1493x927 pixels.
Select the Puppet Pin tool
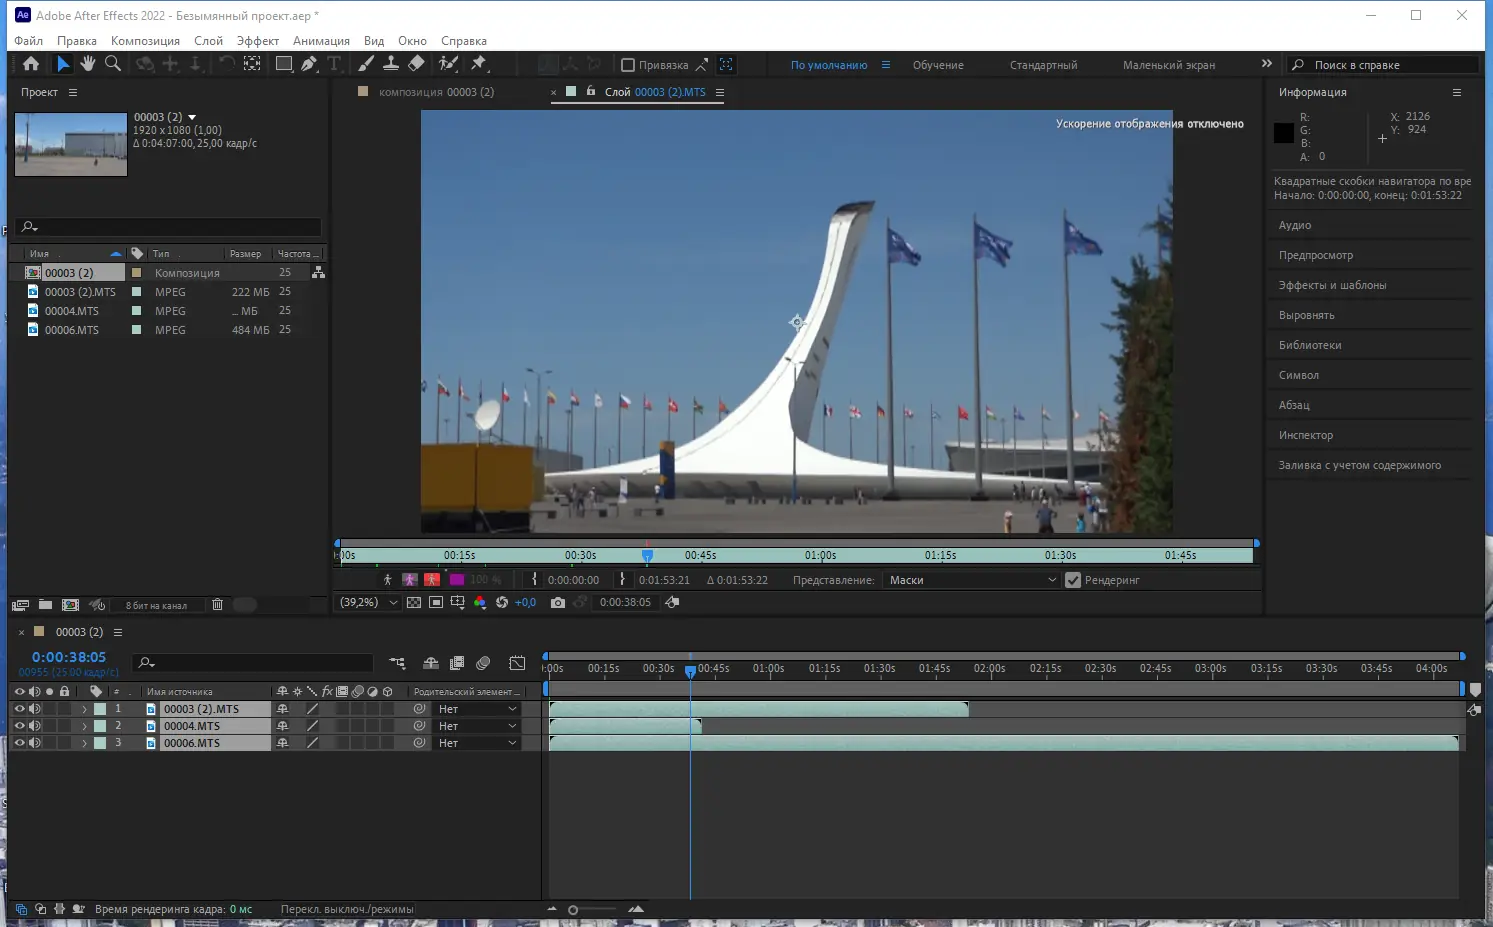(x=479, y=64)
